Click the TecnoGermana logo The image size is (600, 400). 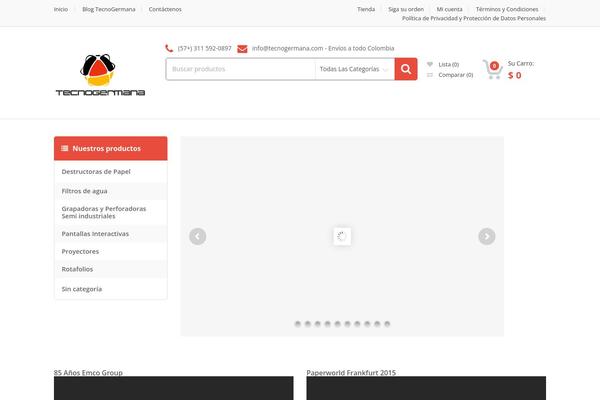click(100, 75)
